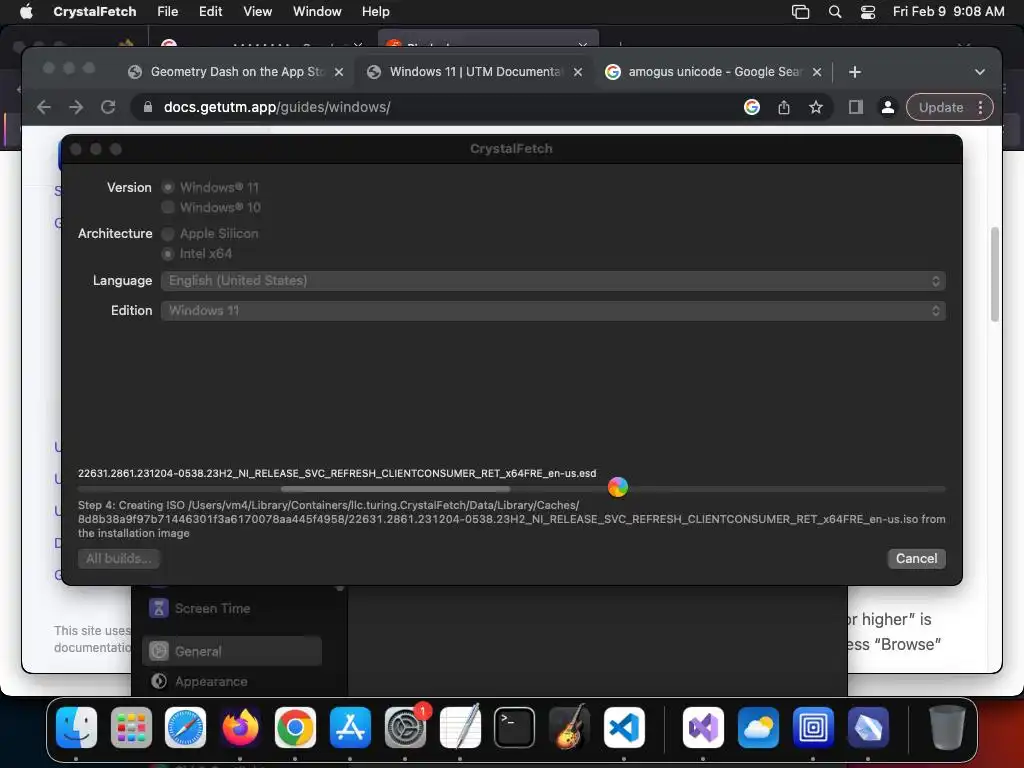Open the Trash in the dock
The image size is (1024, 768).
coord(947,728)
